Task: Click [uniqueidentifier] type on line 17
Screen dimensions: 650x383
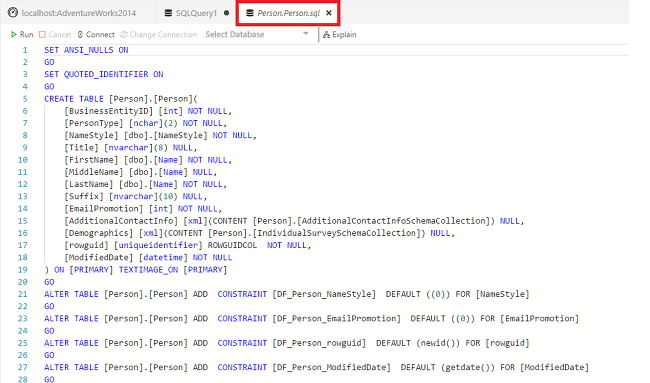Action: [x=158, y=245]
